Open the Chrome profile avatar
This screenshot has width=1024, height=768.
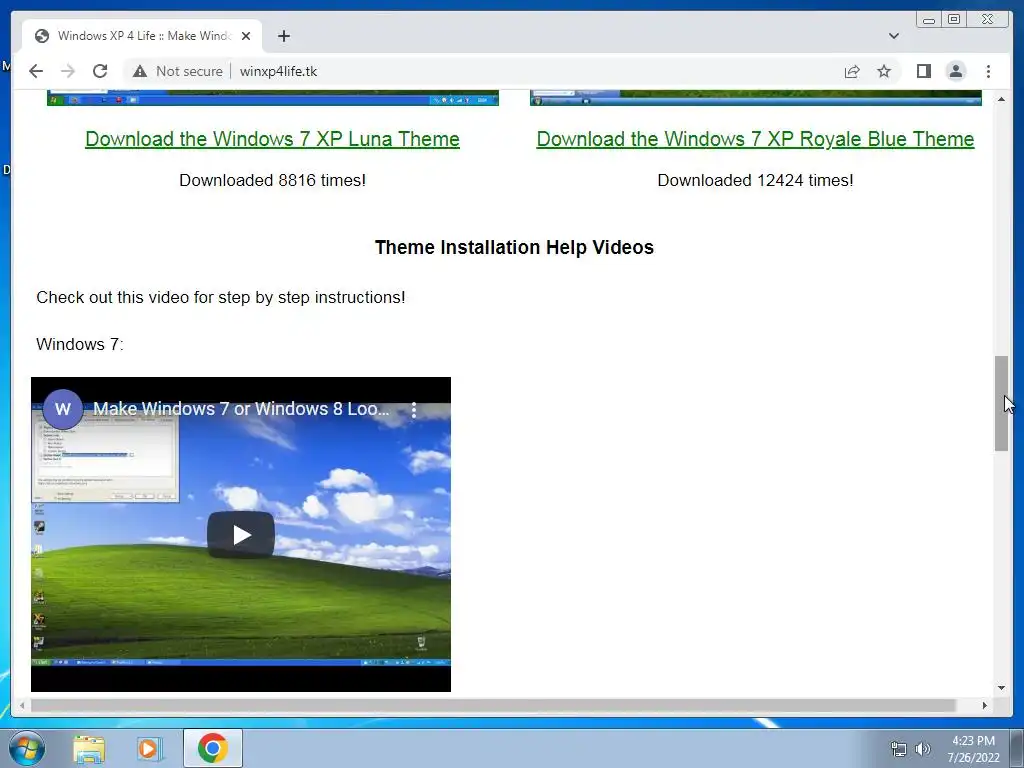[955, 71]
